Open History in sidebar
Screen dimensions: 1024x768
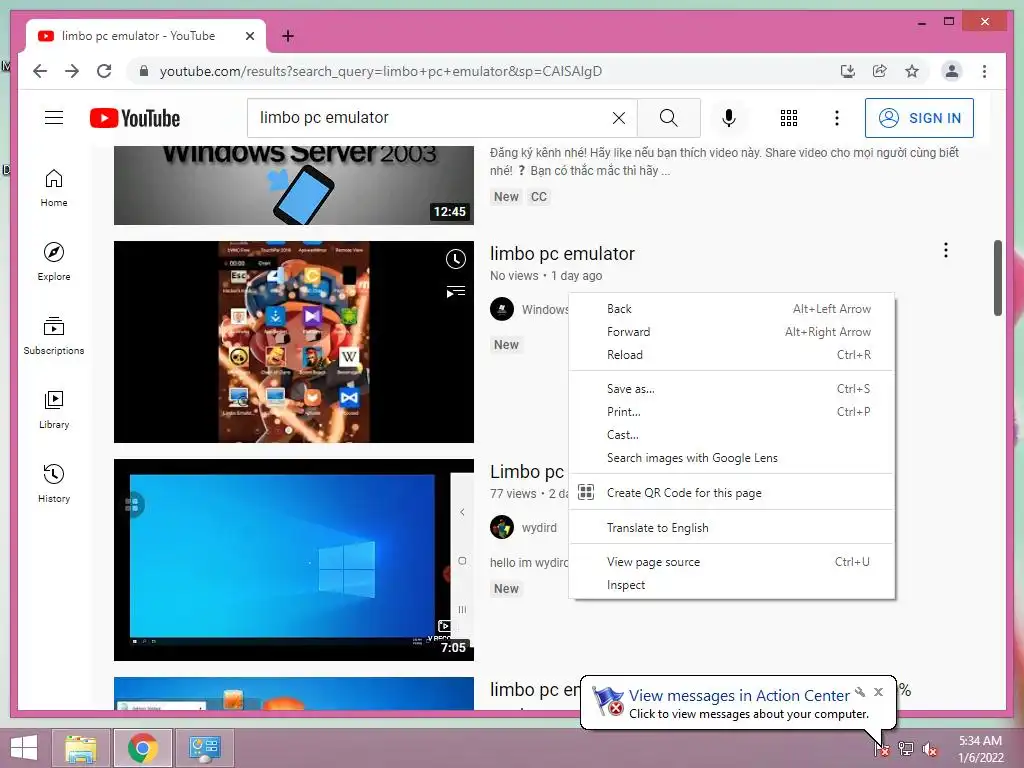coord(54,484)
